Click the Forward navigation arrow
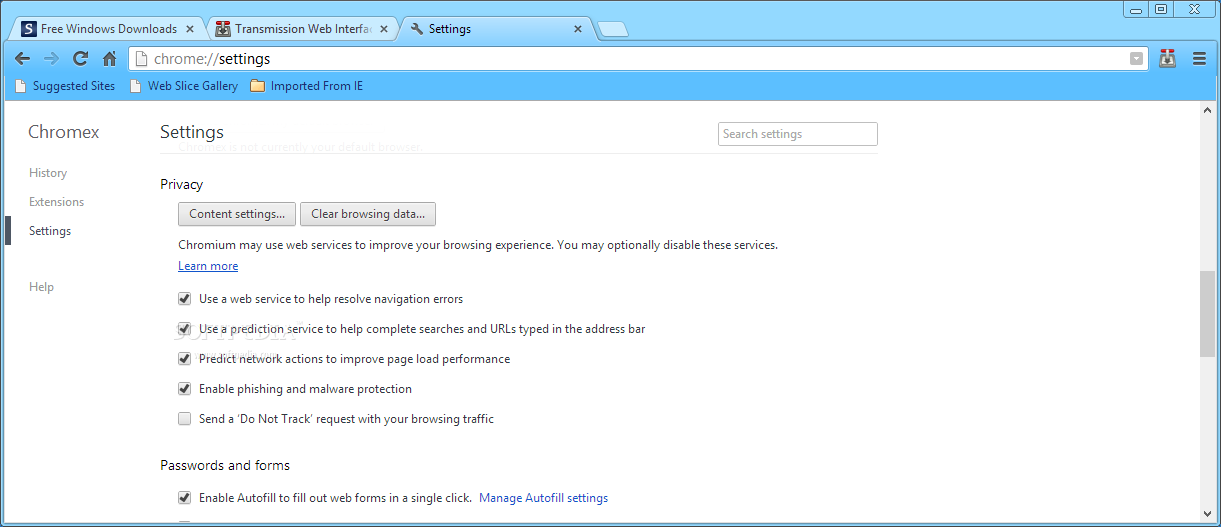The image size is (1221, 527). 51,59
